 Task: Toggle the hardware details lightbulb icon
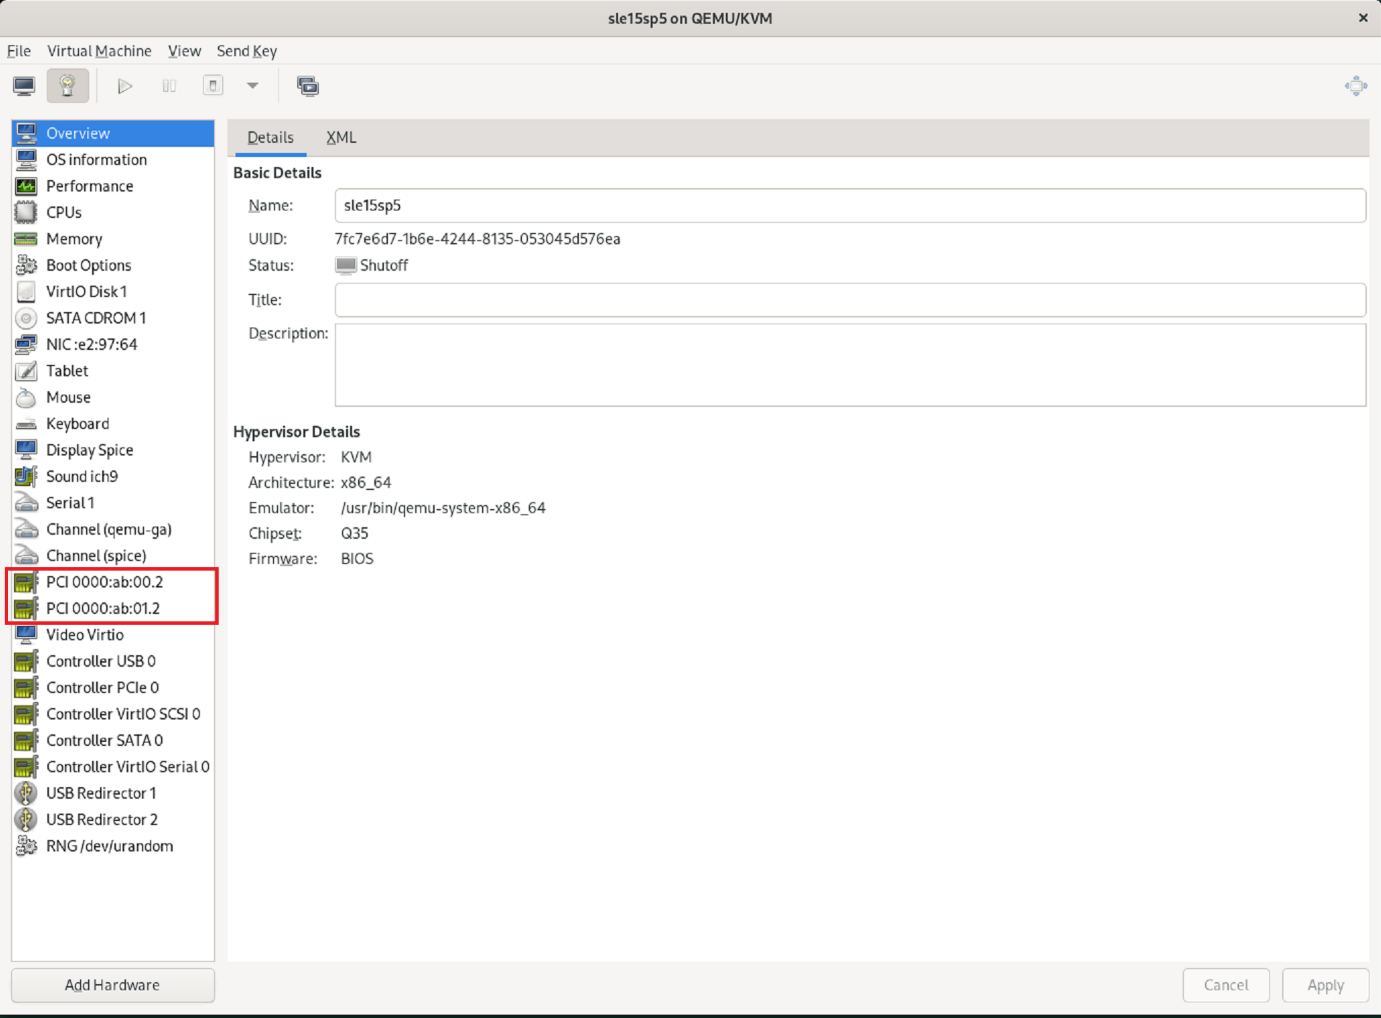click(67, 86)
